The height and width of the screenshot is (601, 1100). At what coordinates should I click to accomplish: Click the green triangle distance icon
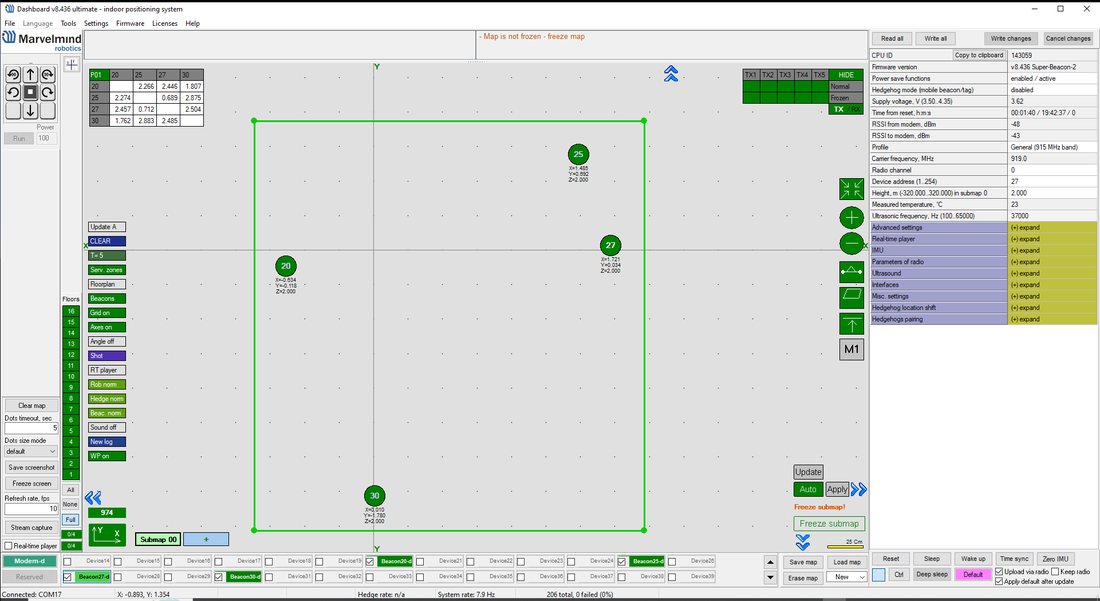[x=852, y=271]
